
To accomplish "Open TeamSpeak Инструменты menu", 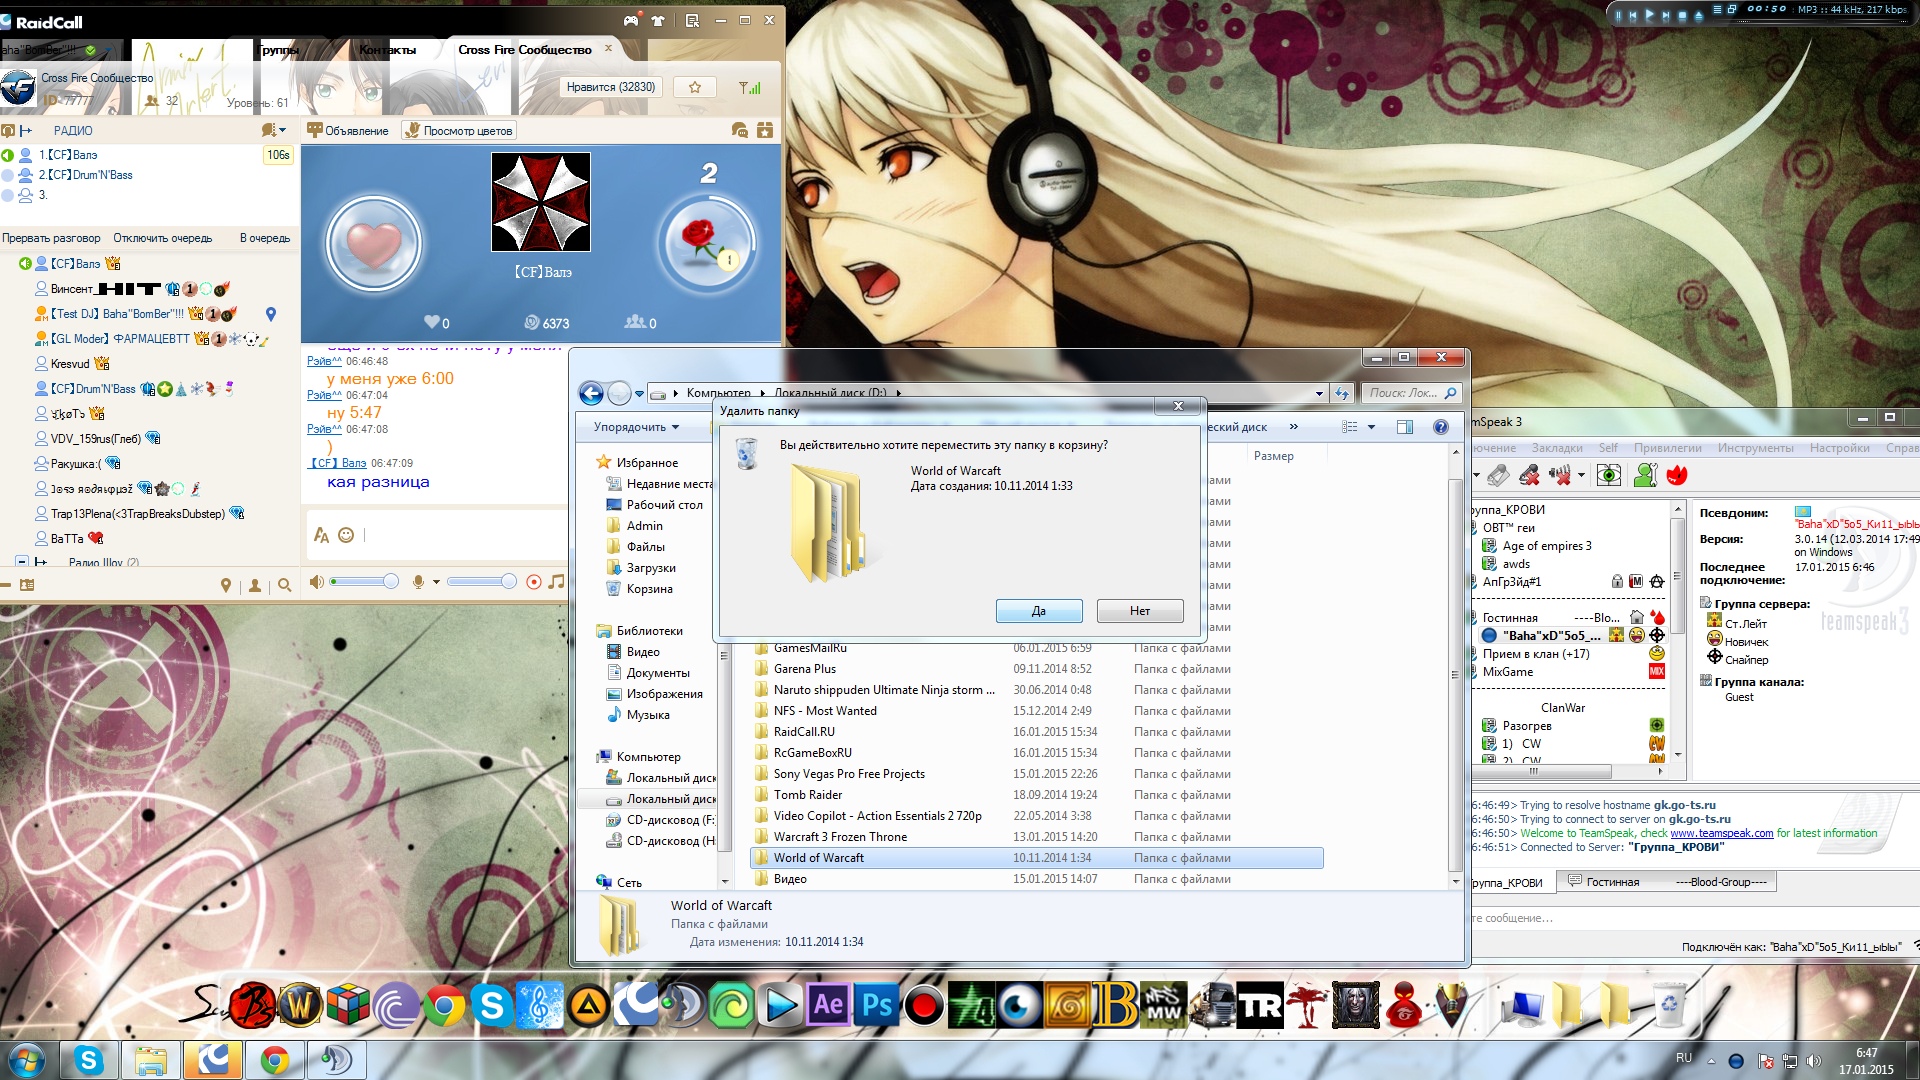I will click(x=1756, y=448).
